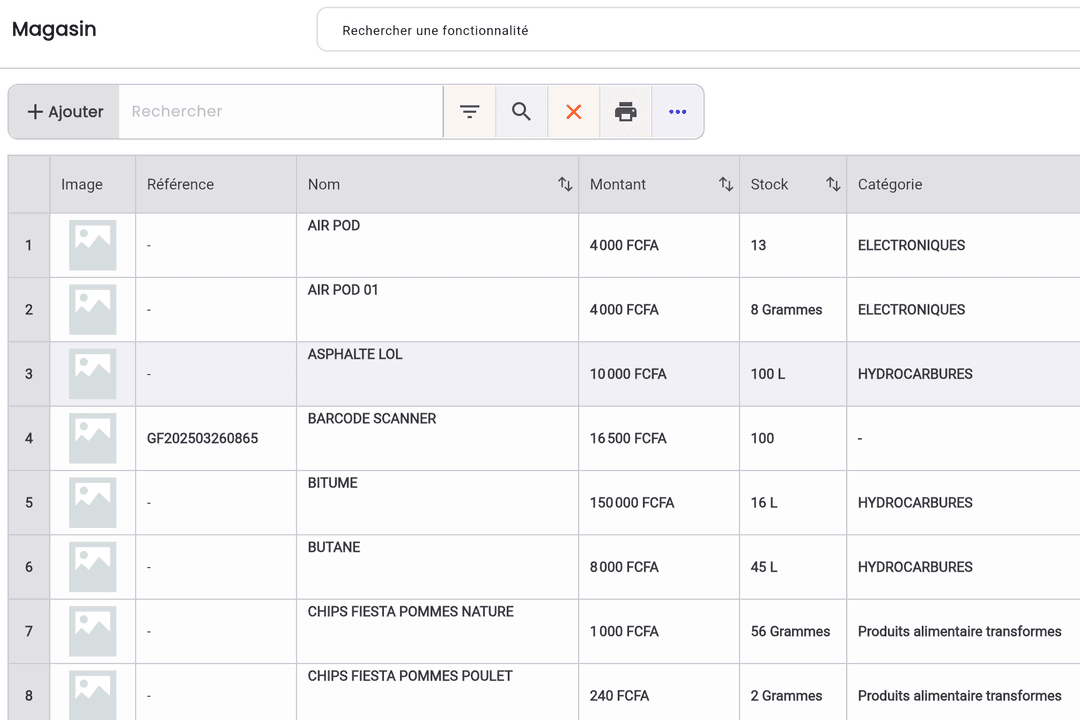Click the Image placeholder for AIR POD 01
The image size is (1080, 720).
tap(92, 309)
